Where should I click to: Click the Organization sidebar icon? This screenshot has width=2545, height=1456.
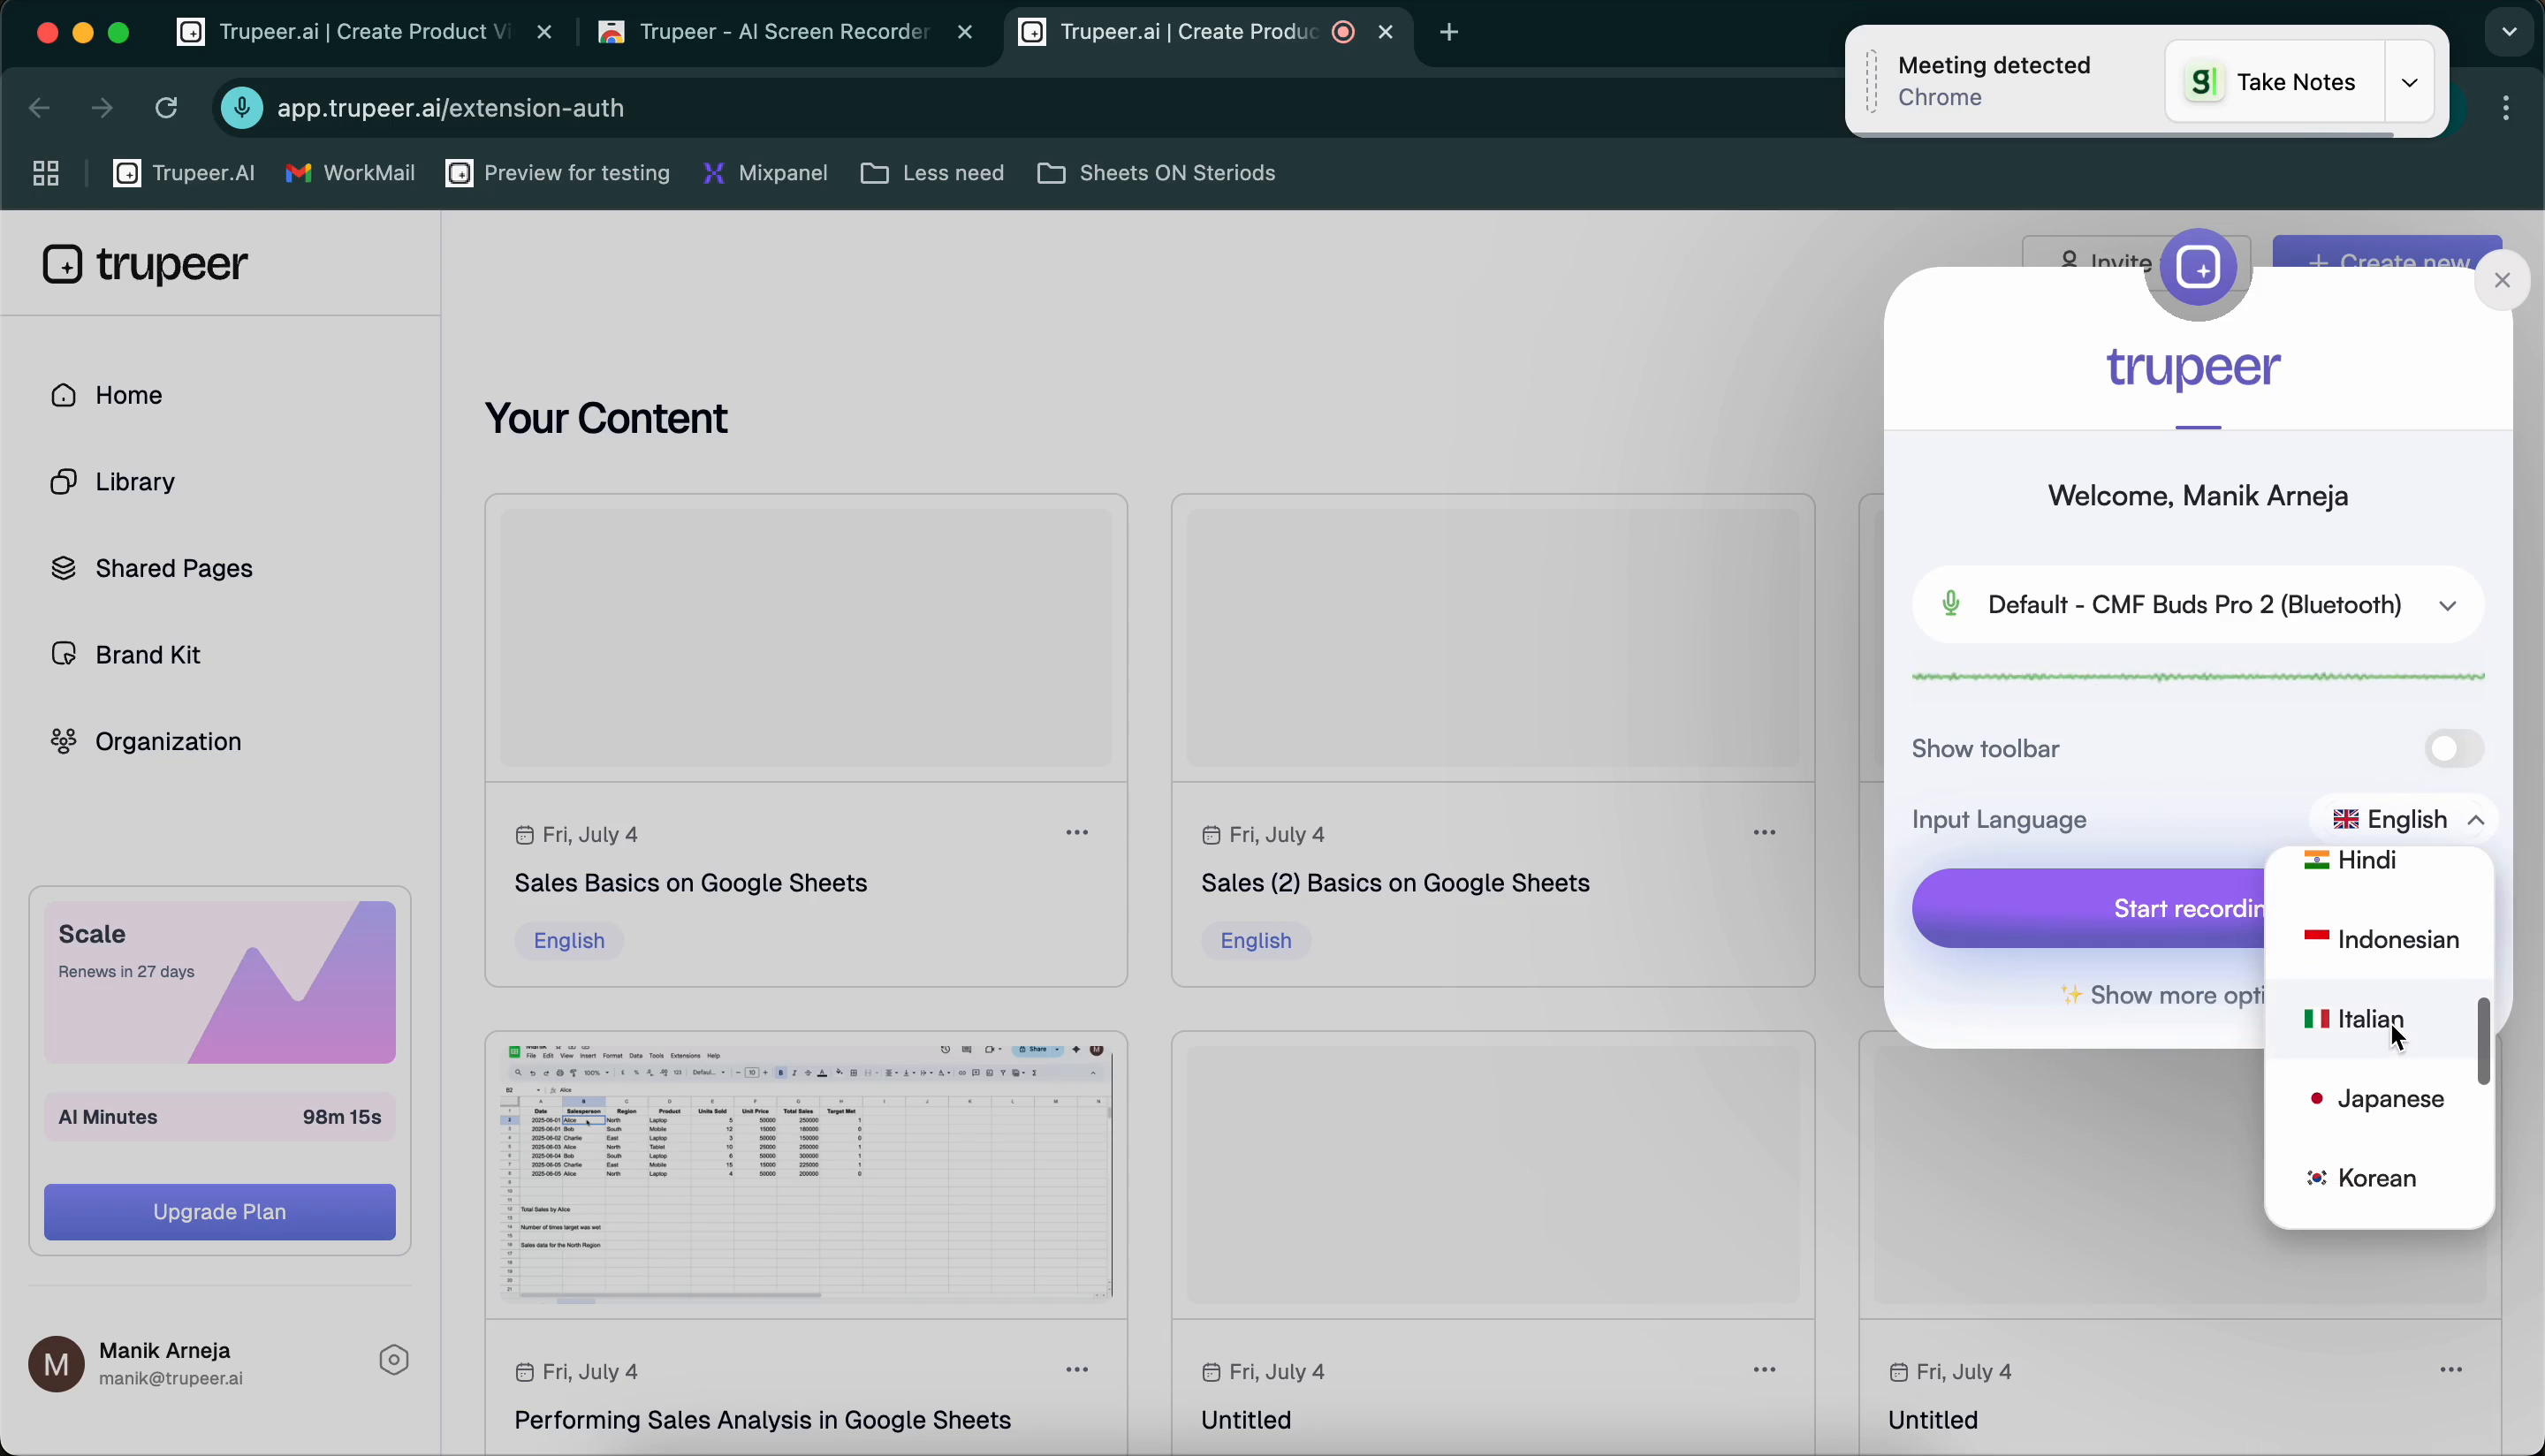click(63, 741)
